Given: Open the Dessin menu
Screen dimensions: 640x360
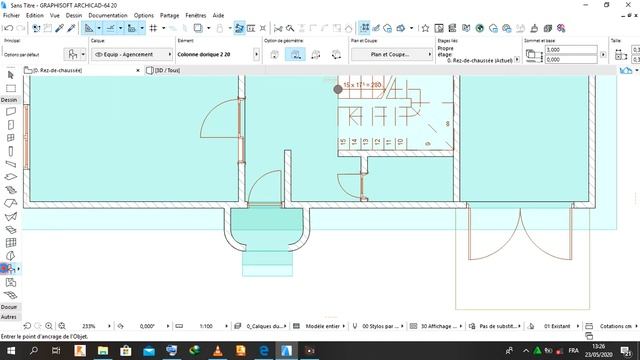Looking at the screenshot, I should pyautogui.click(x=74, y=16).
